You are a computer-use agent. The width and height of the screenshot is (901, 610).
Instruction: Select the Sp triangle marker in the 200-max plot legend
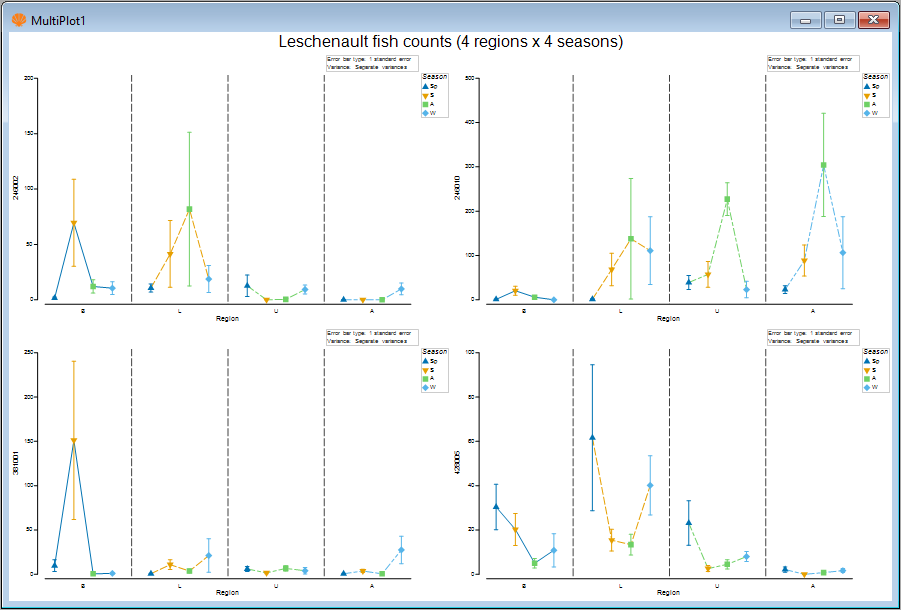[426, 86]
